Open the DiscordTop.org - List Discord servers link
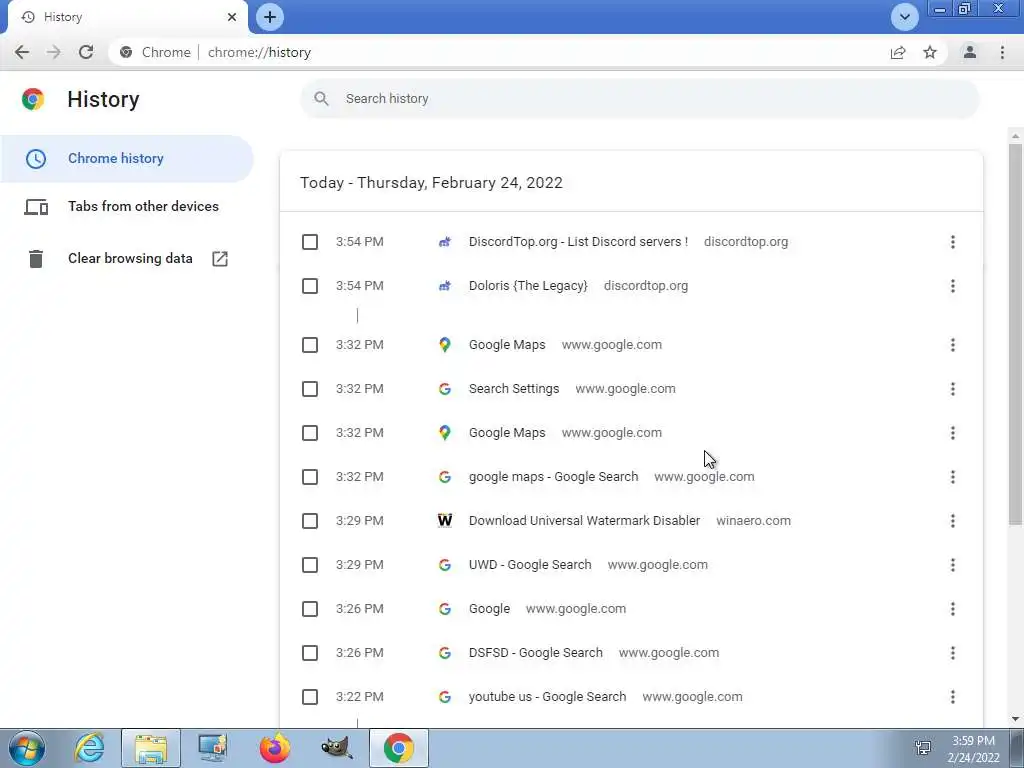This screenshot has width=1024, height=768. tap(579, 242)
